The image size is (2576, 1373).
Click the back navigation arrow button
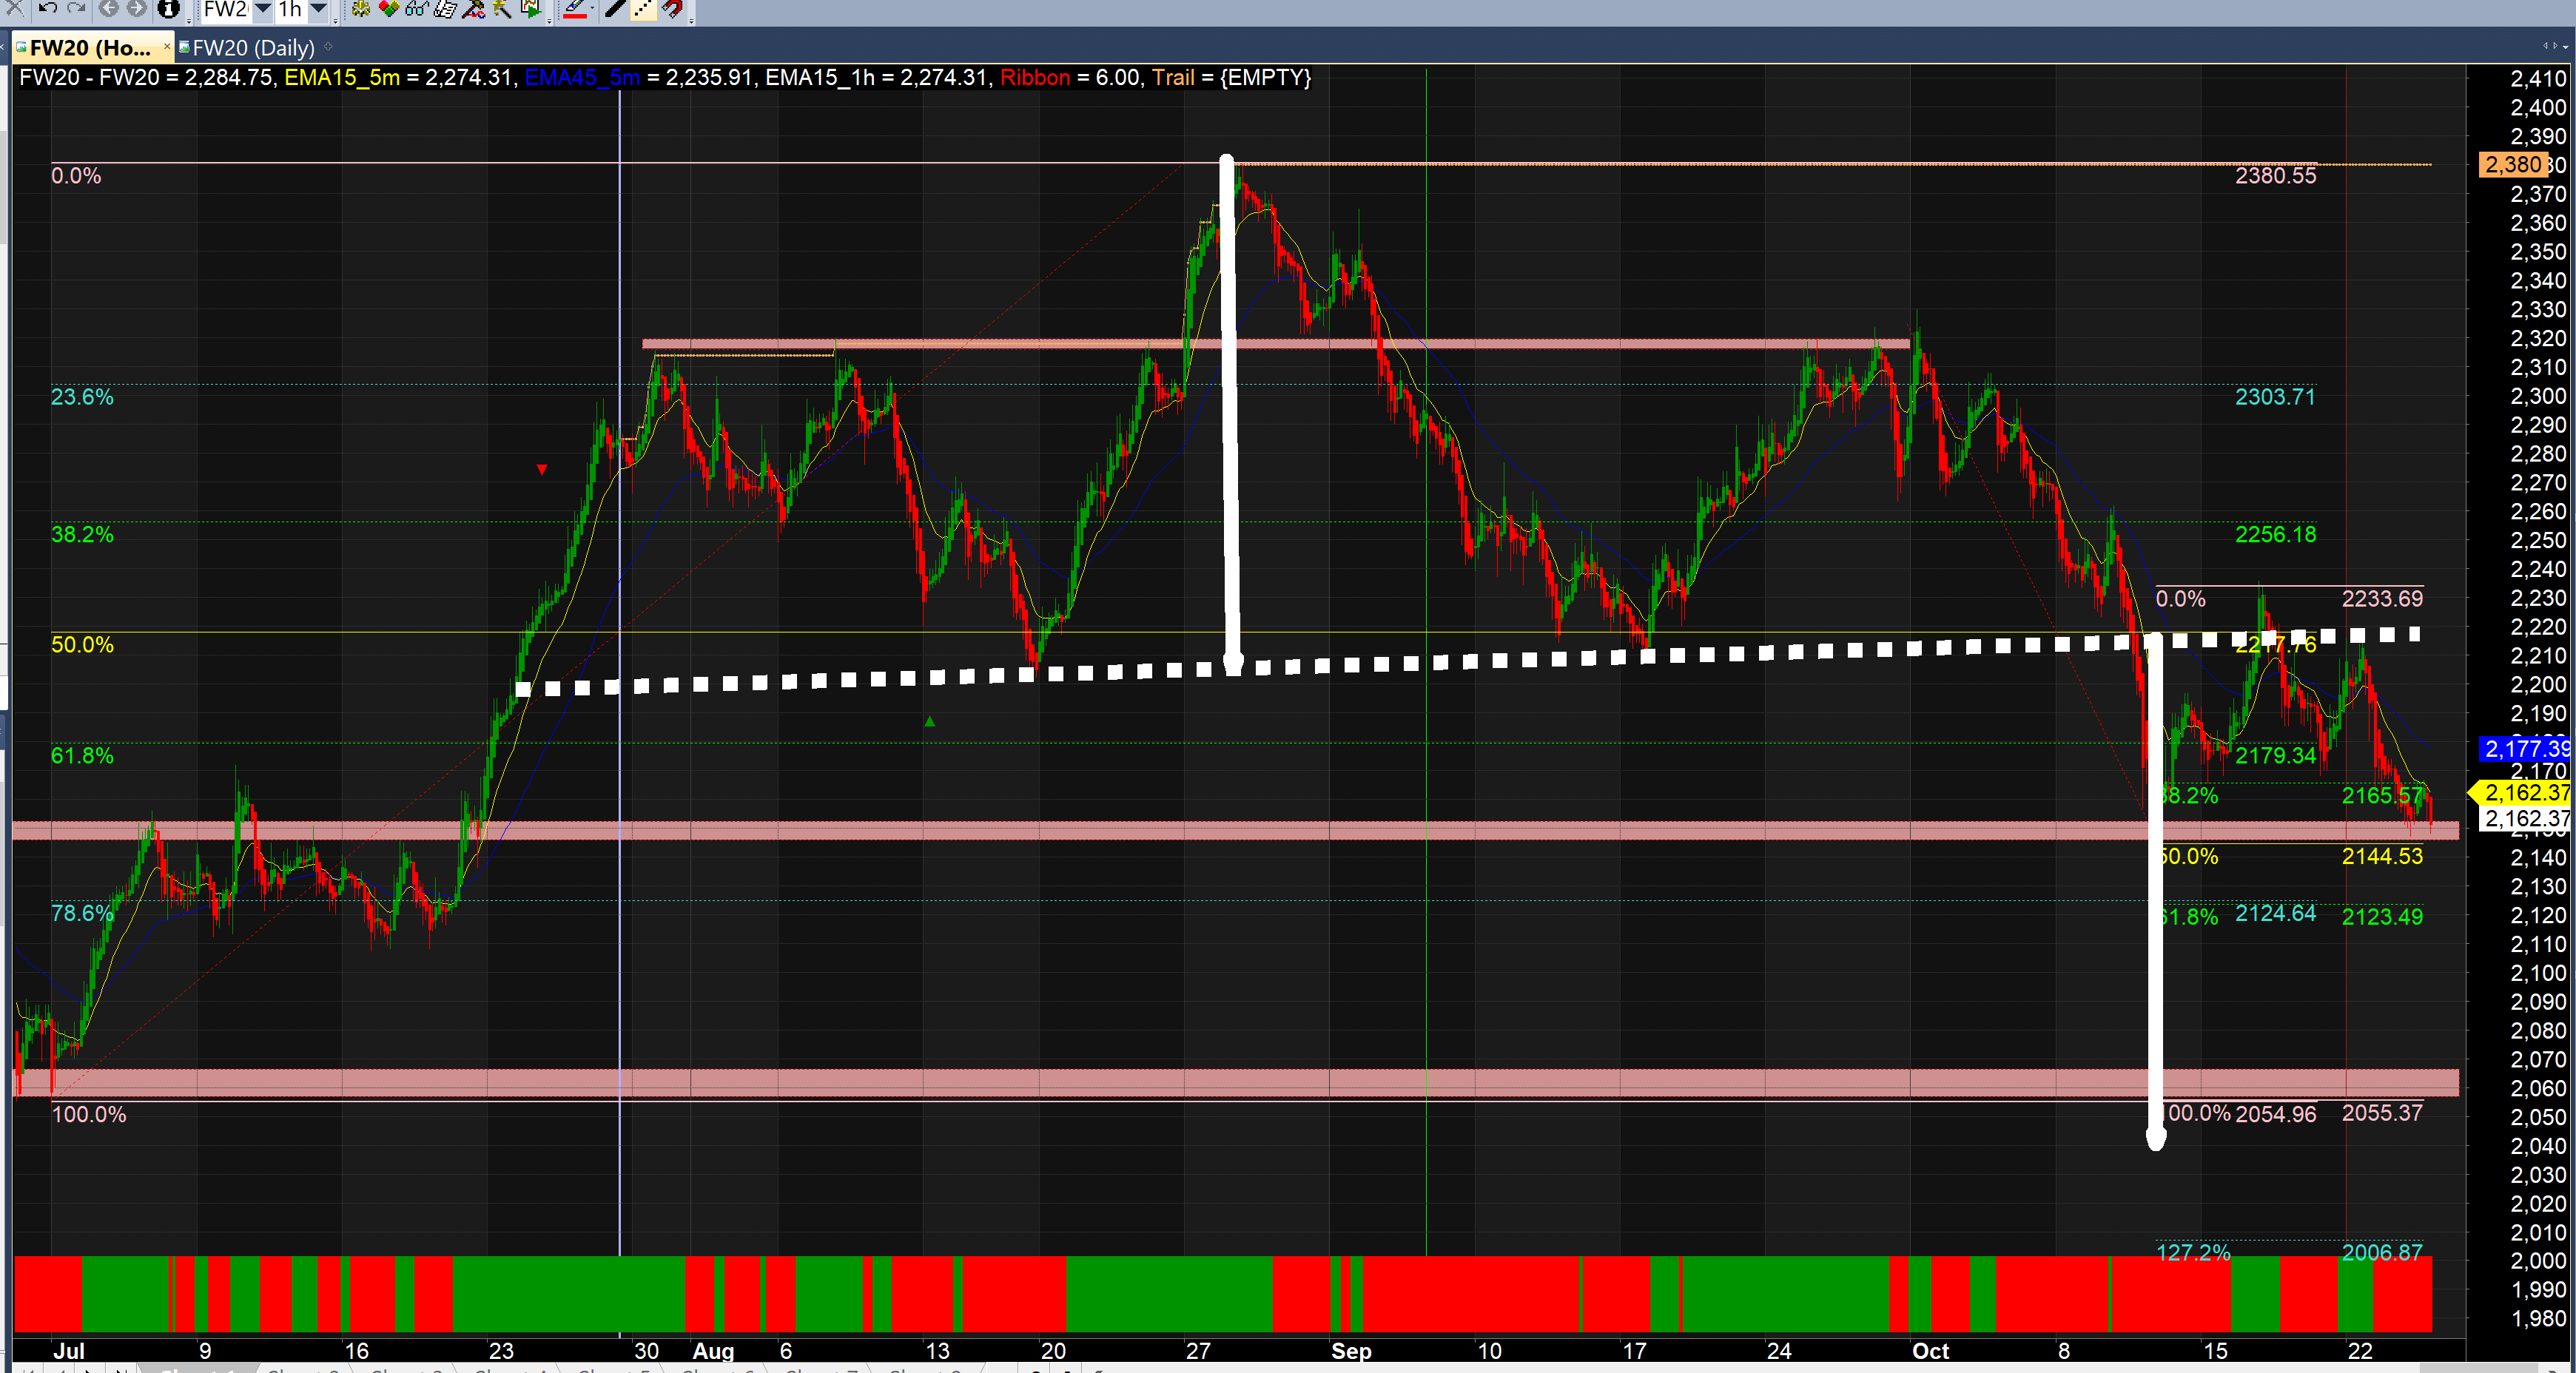point(108,8)
